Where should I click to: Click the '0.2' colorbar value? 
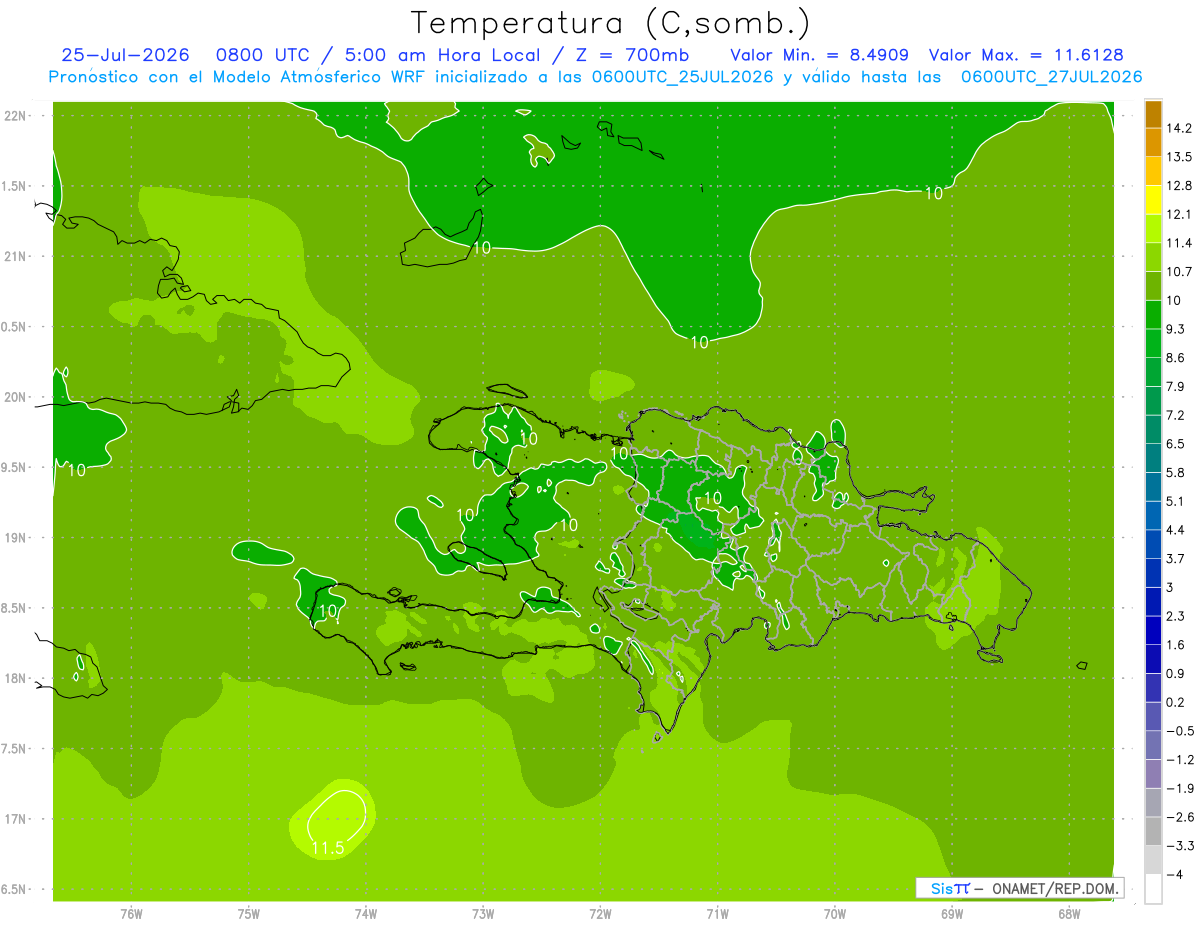pyautogui.click(x=1176, y=702)
